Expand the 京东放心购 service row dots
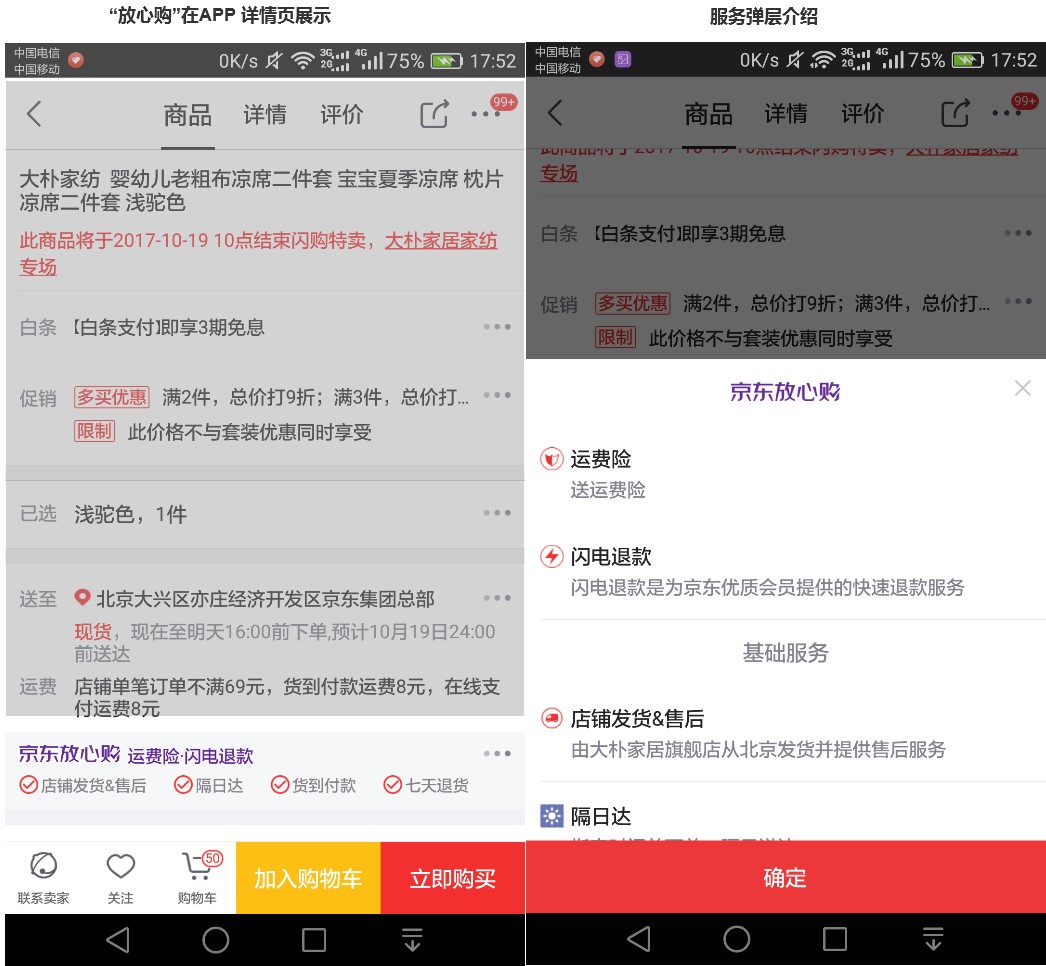The image size is (1046, 966). (x=497, y=754)
